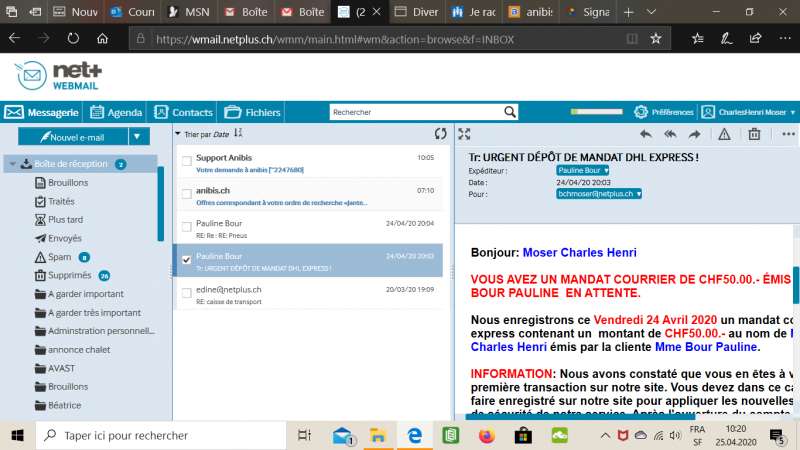This screenshot has width=800, height=450.
Task: Uncheck the selected URGENT DÉPÔT email
Action: point(187,260)
